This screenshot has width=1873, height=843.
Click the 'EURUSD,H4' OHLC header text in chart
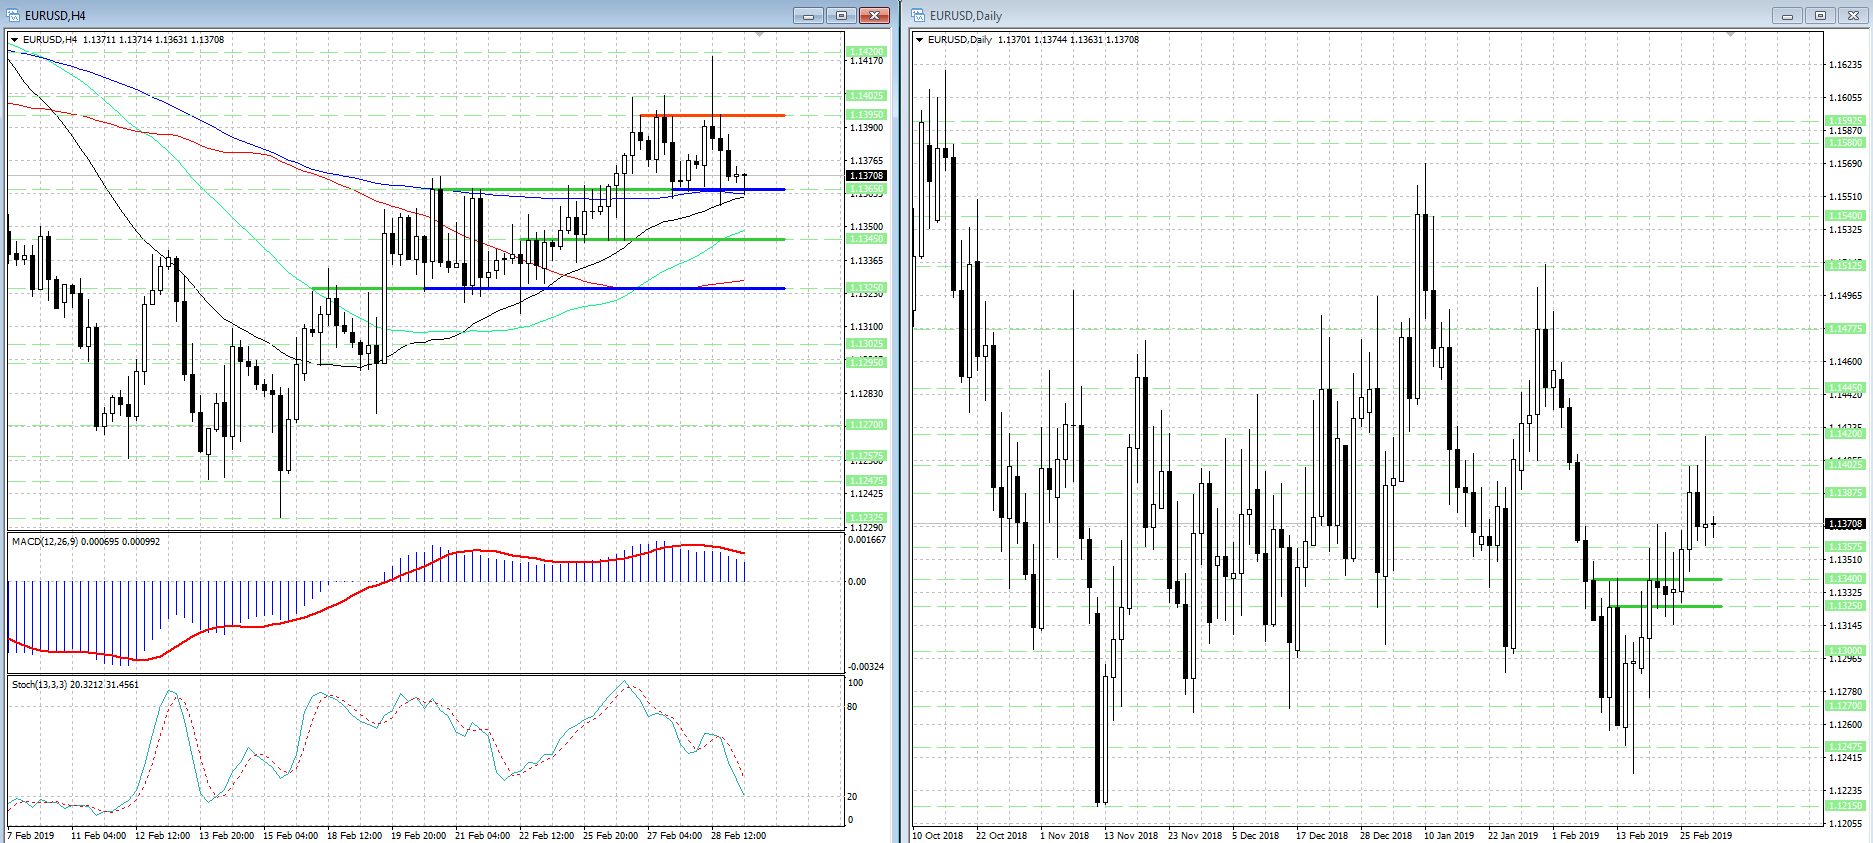[x=124, y=40]
